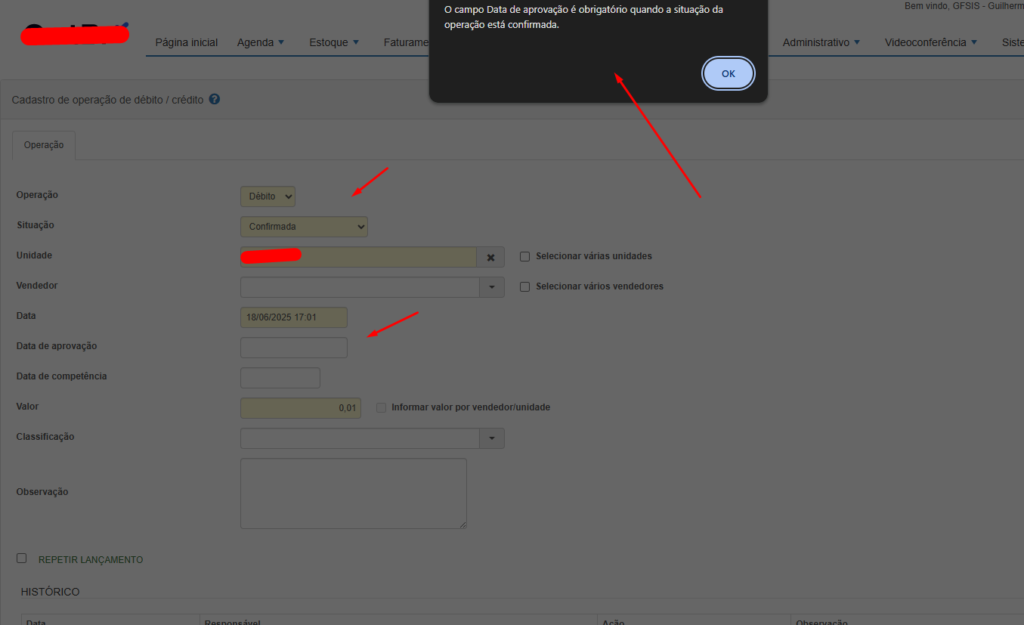Select the Operação tab
Viewport: 1024px width, 625px height.
pyautogui.click(x=44, y=145)
